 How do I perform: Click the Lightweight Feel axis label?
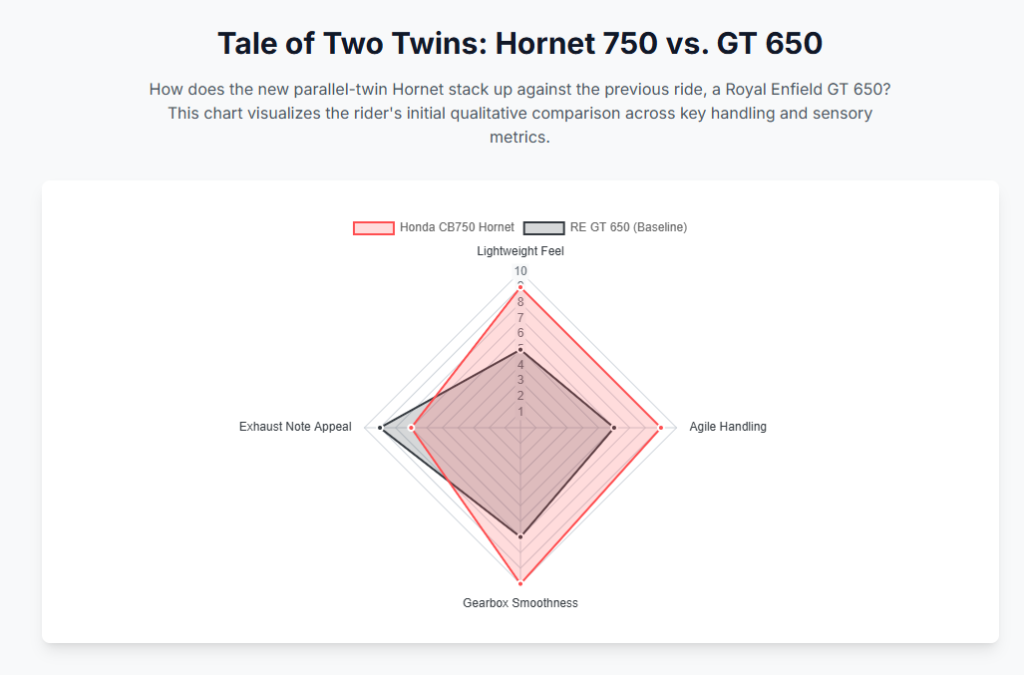tap(520, 252)
